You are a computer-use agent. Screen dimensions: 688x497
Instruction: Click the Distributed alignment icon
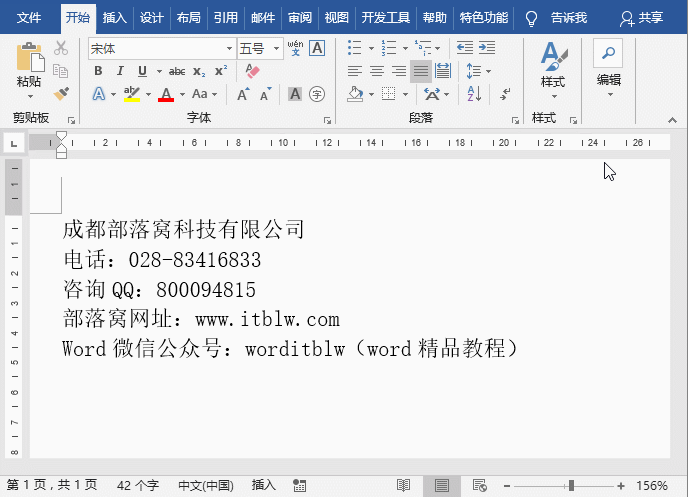tap(443, 71)
